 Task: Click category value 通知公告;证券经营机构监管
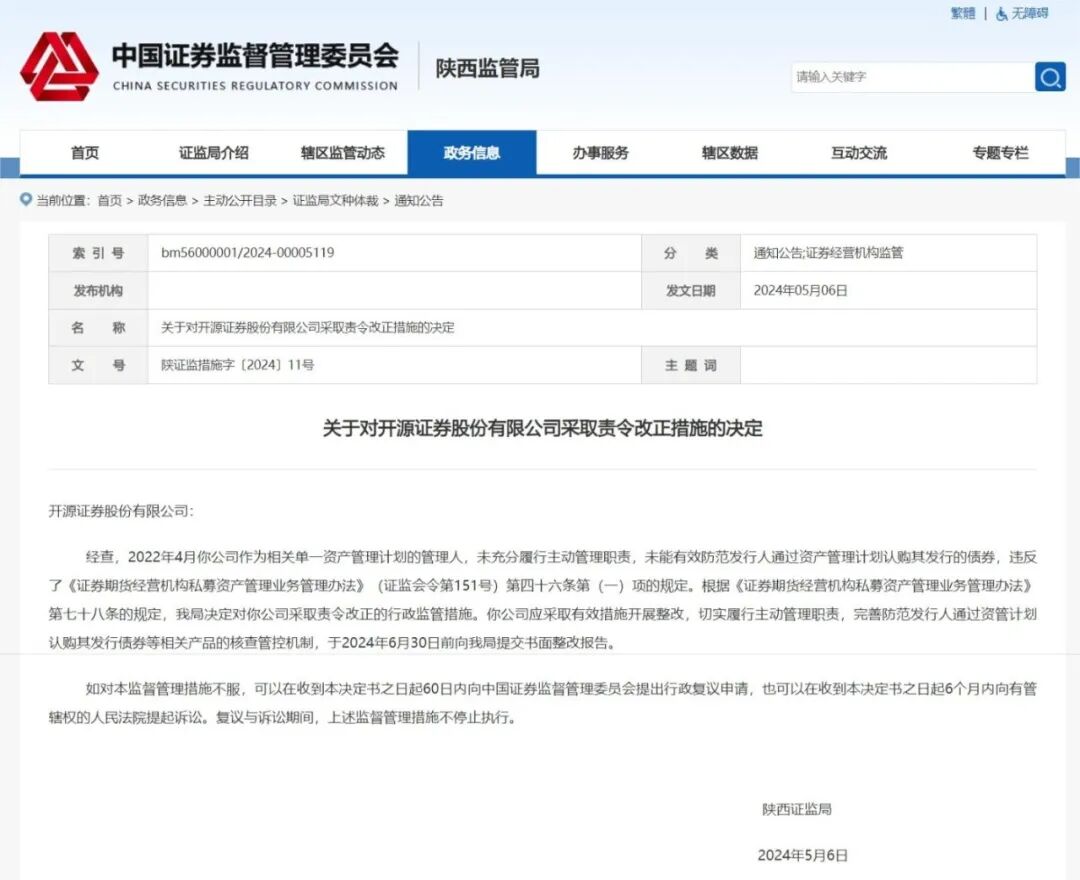coord(828,253)
